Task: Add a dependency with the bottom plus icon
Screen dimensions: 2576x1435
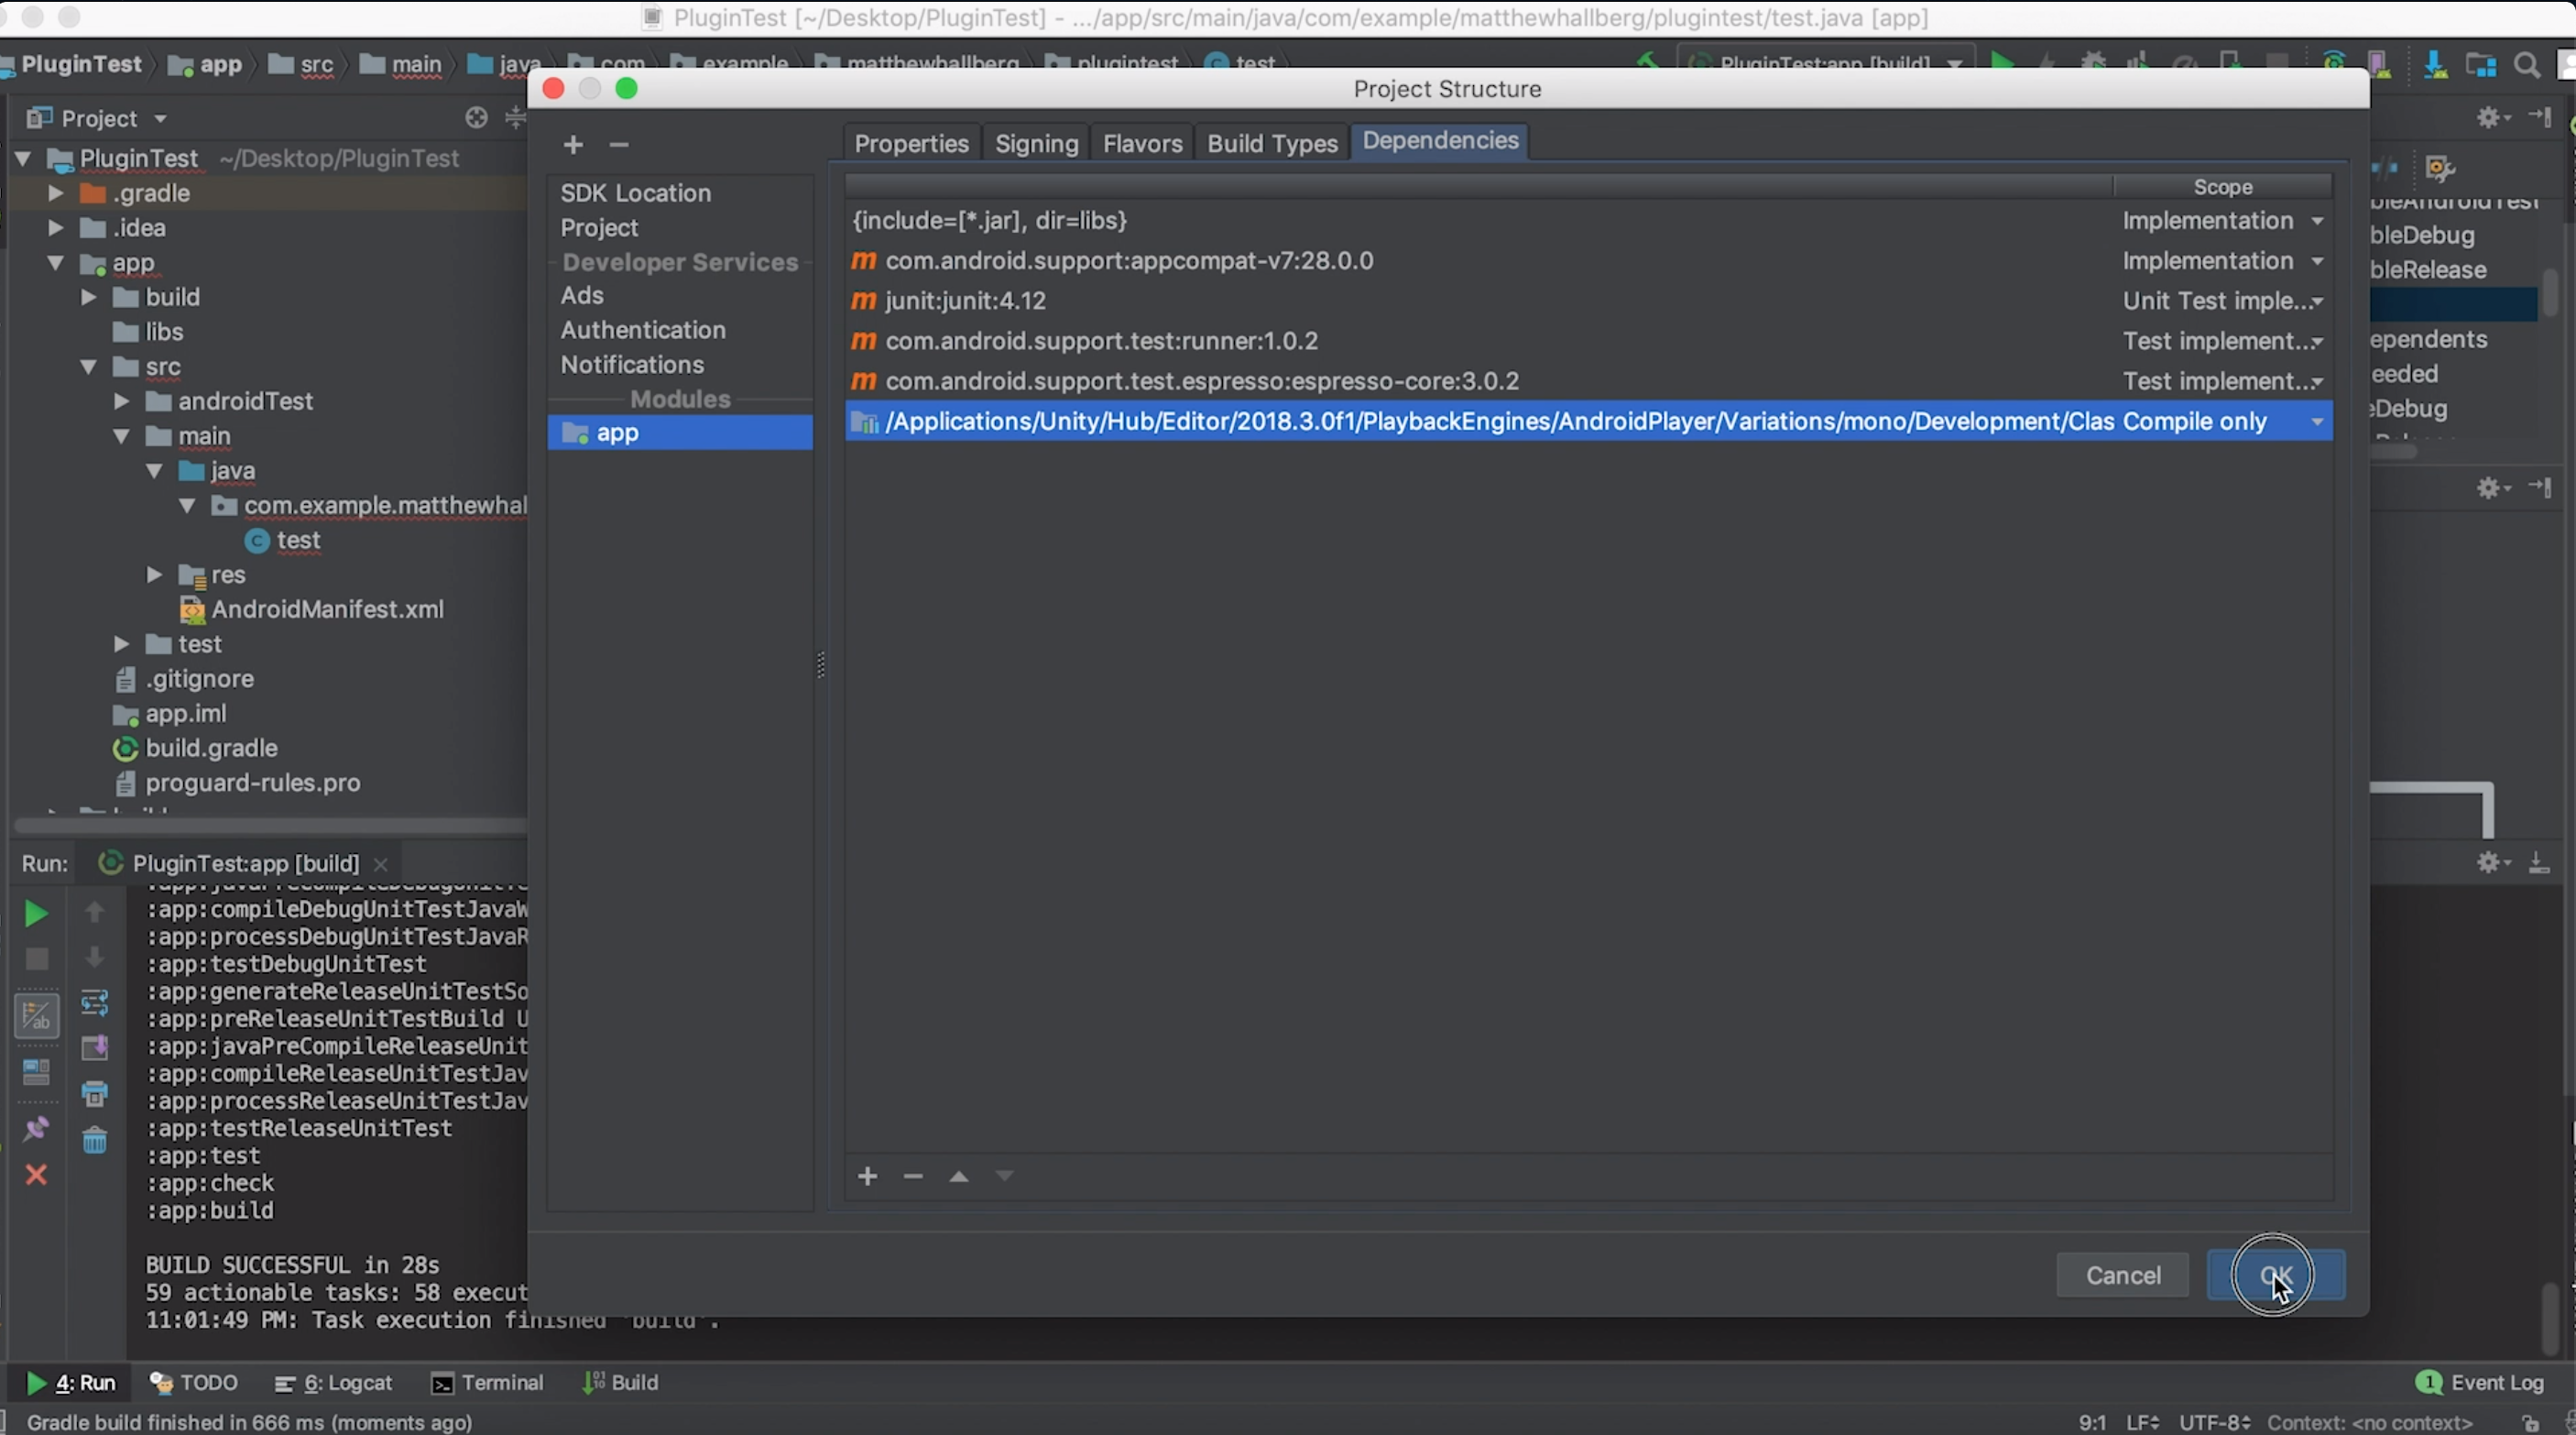Action: coord(867,1176)
